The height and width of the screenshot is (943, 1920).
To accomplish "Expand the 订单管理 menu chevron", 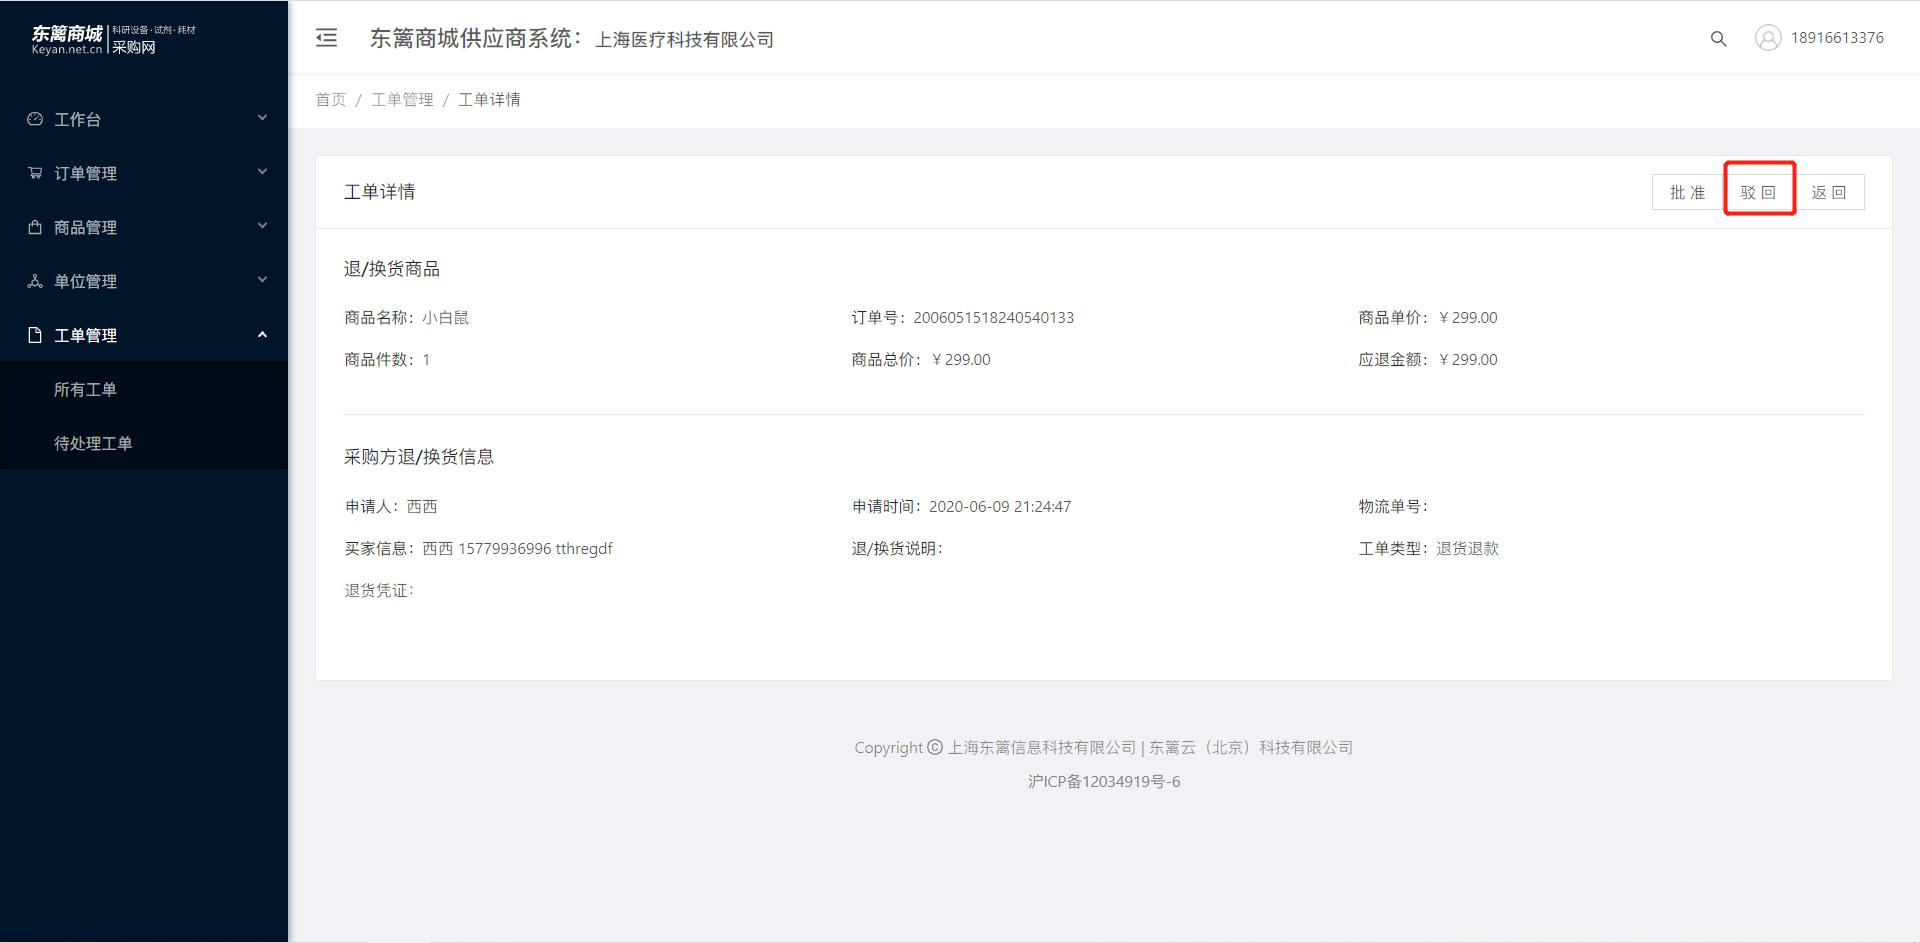I will pos(262,172).
